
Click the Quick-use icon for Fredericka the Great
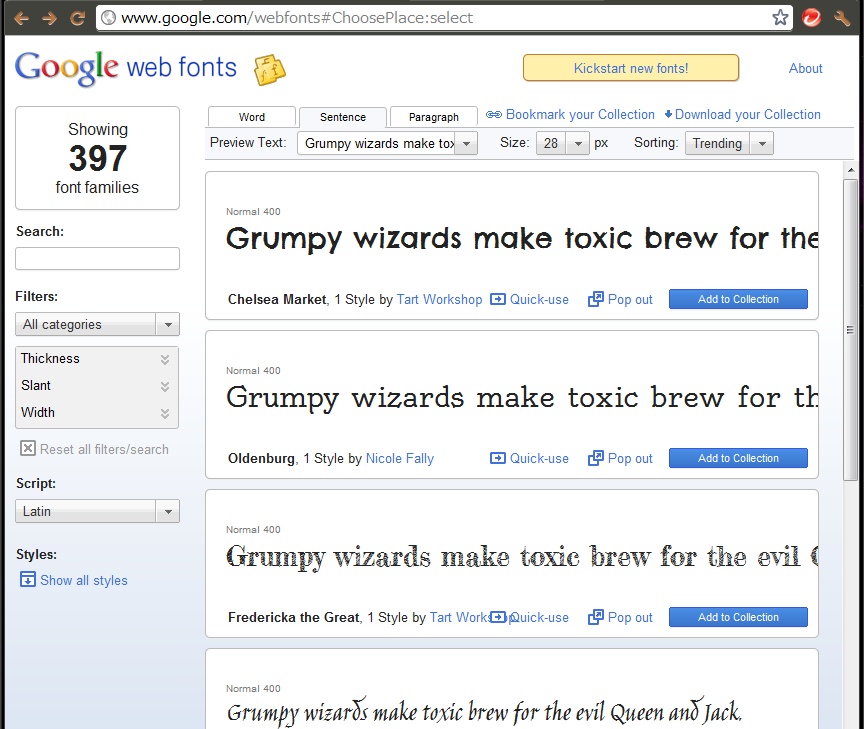tap(498, 617)
